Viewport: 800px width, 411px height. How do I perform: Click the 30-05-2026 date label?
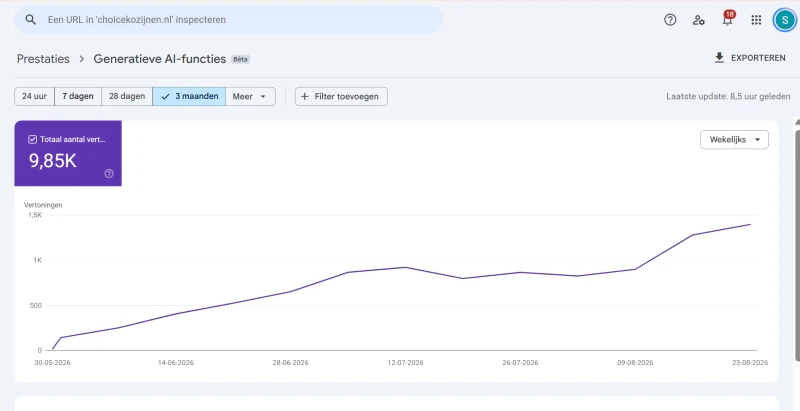click(x=53, y=363)
